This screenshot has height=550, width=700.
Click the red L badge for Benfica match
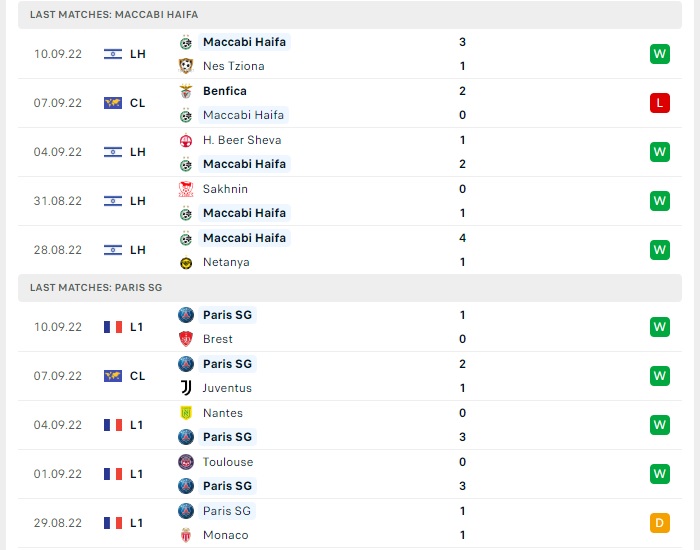[x=660, y=103]
